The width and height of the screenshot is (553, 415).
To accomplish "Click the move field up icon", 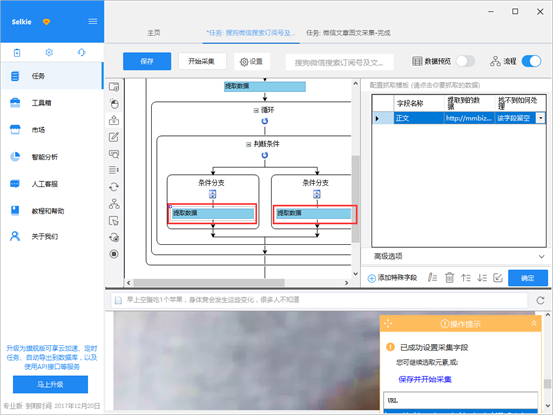I will [x=466, y=278].
